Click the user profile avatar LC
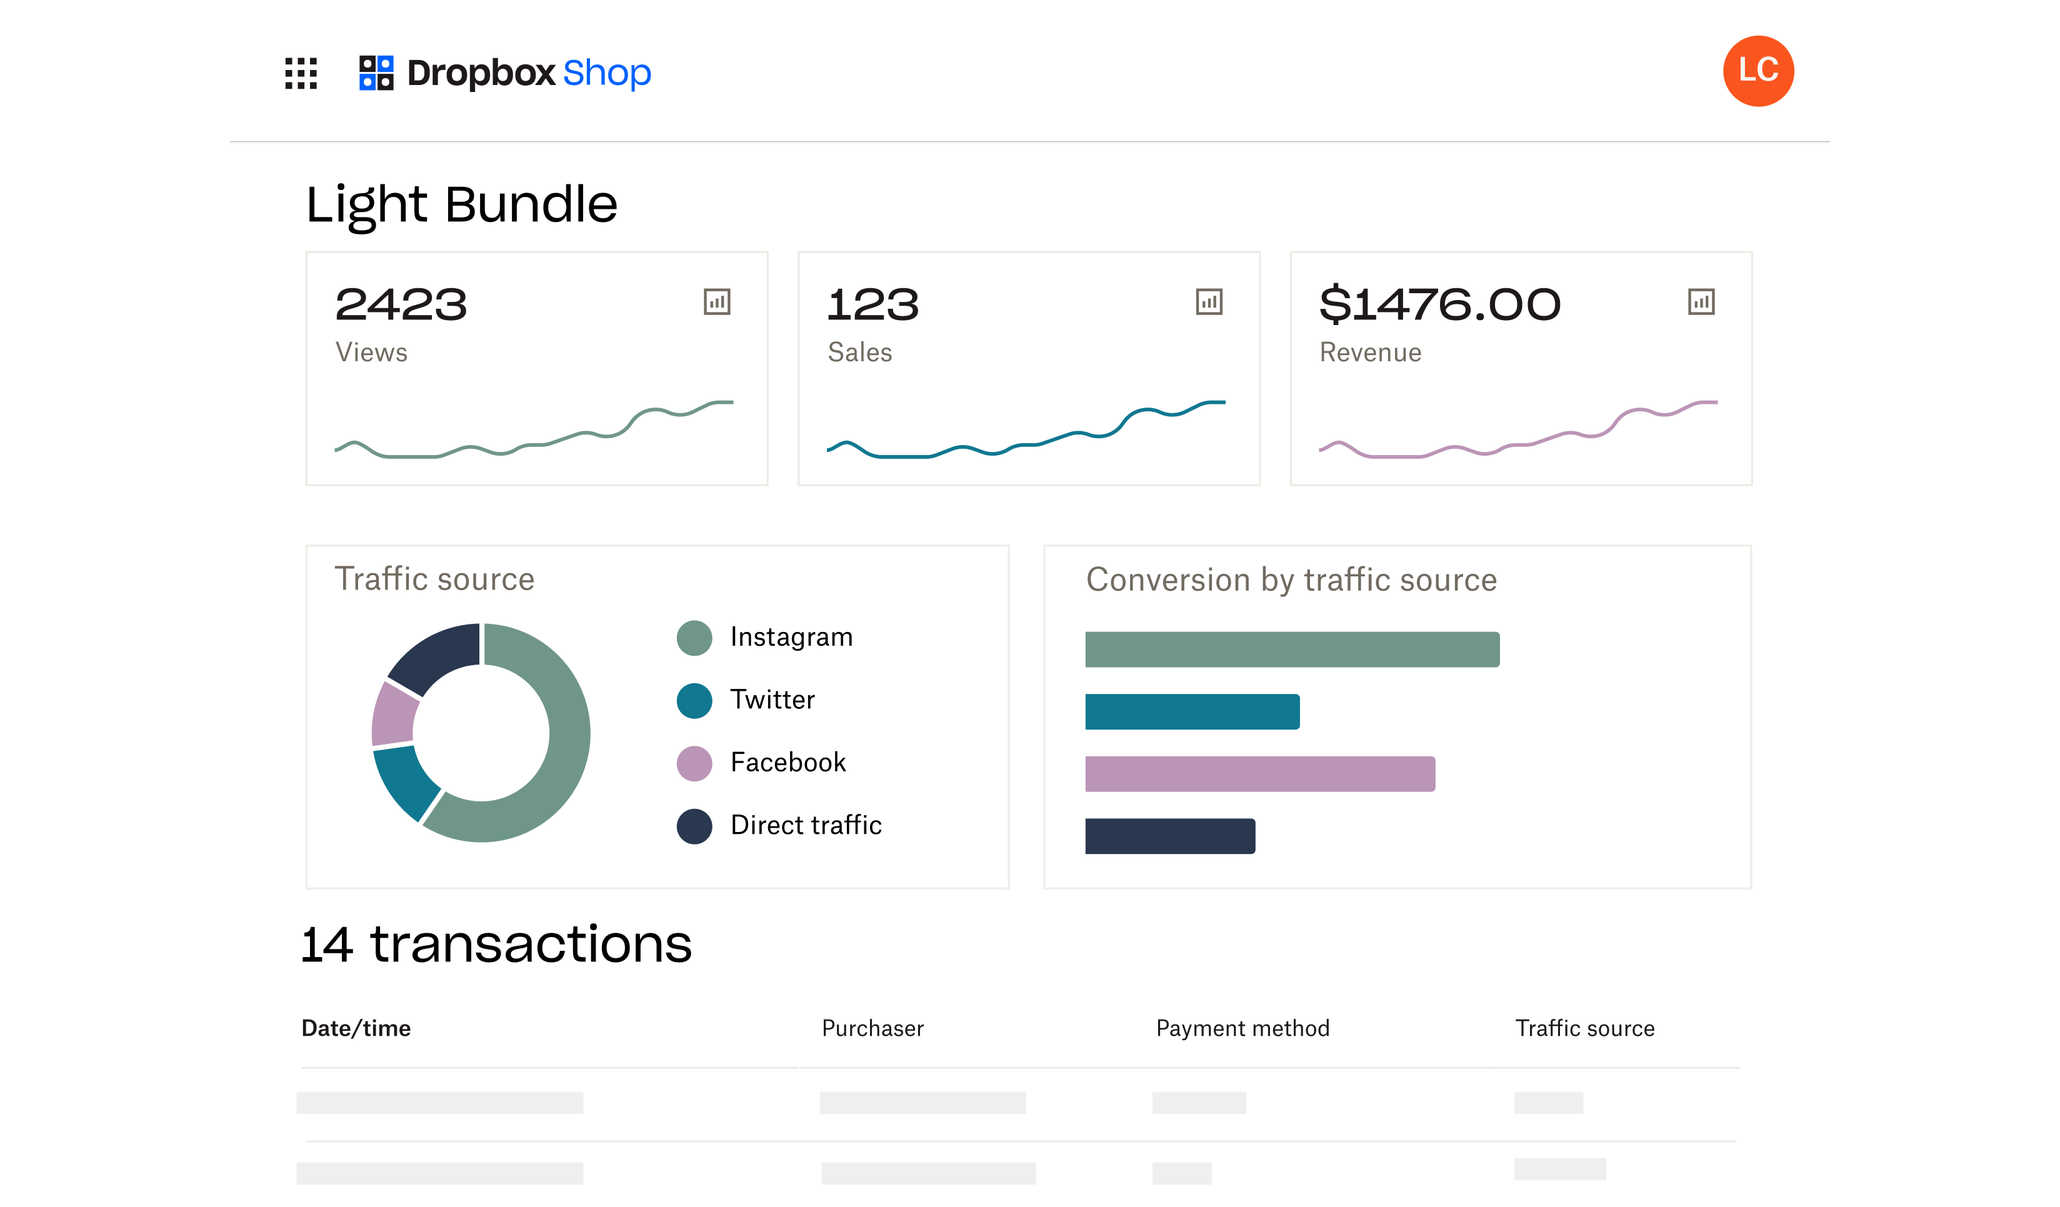This screenshot has height=1207, width=2060. pyautogui.click(x=1760, y=69)
